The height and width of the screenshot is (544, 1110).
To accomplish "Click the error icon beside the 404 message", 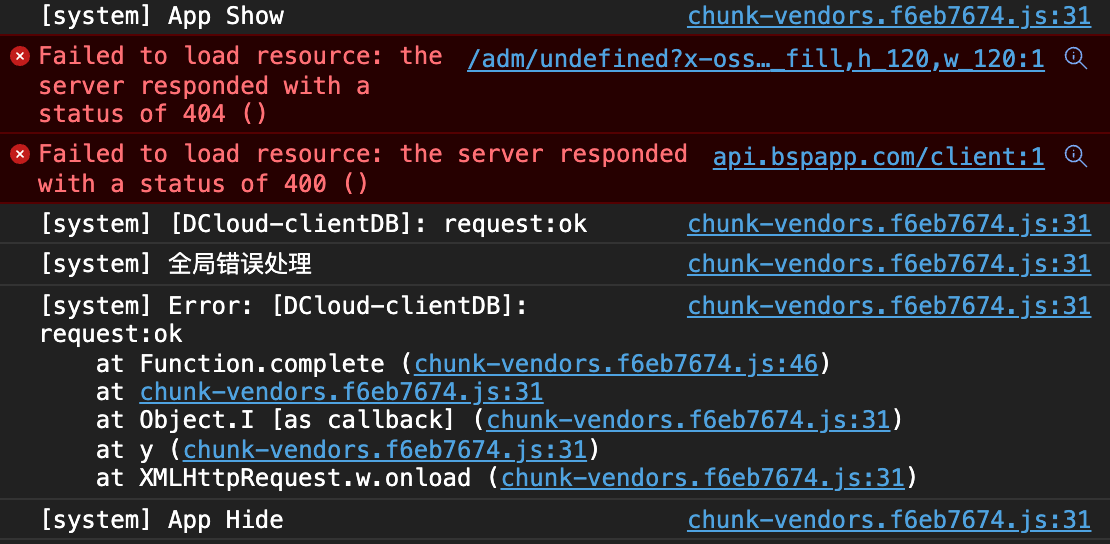I will pos(19,56).
